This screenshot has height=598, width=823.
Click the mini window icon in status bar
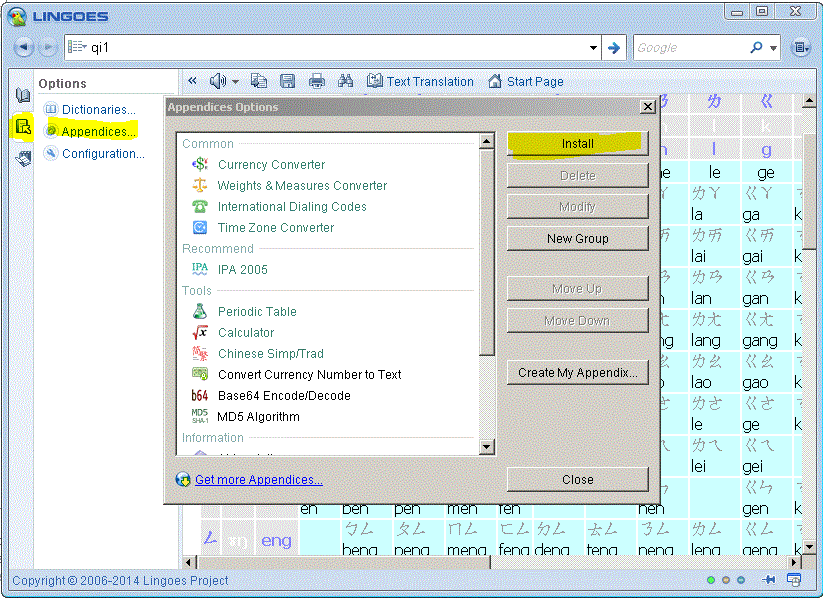(x=794, y=580)
